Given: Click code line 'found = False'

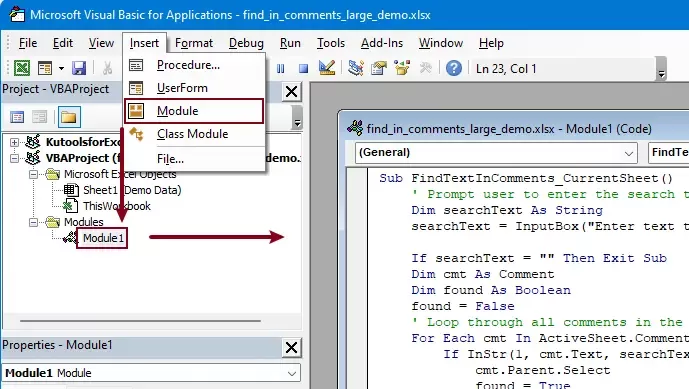Looking at the screenshot, I should pos(463,306).
